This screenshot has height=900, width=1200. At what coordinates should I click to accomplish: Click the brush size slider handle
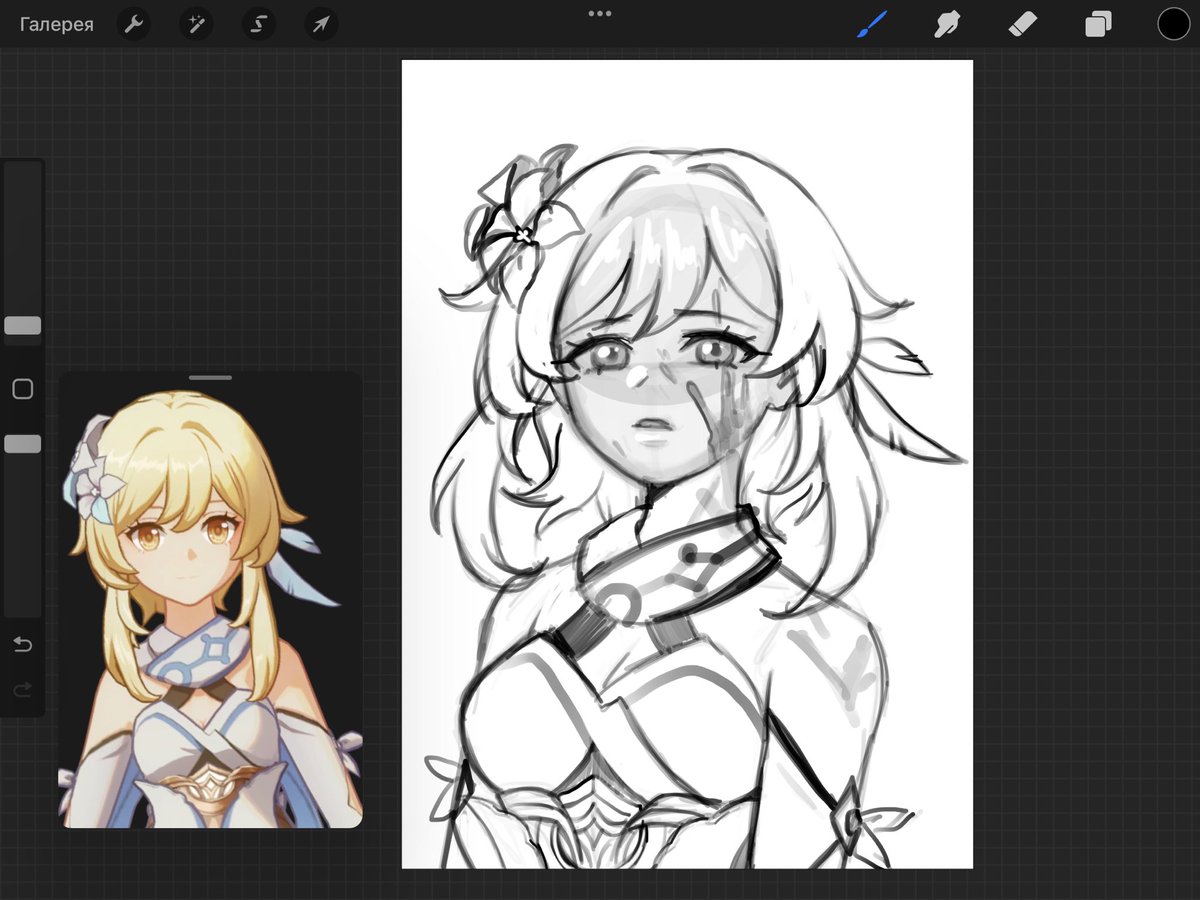[23, 325]
